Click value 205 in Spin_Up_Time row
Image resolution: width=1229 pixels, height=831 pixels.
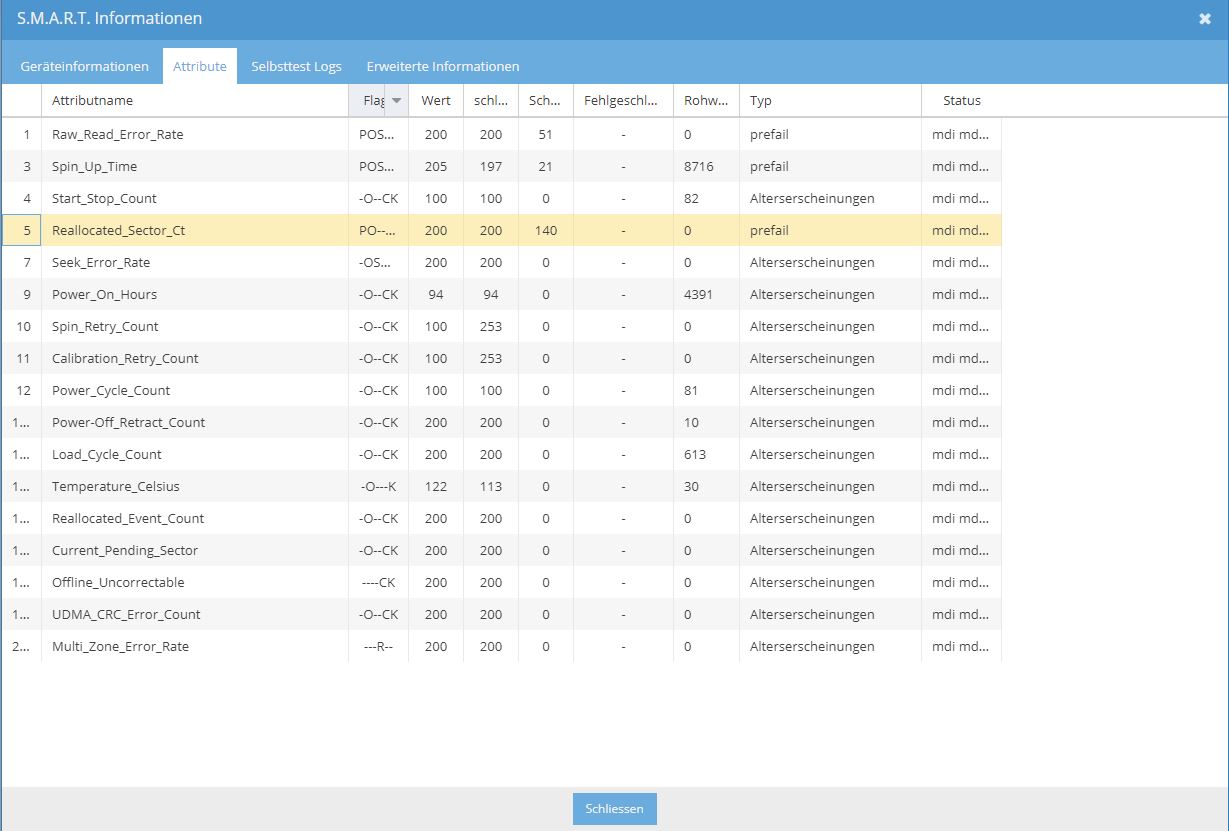[436, 166]
